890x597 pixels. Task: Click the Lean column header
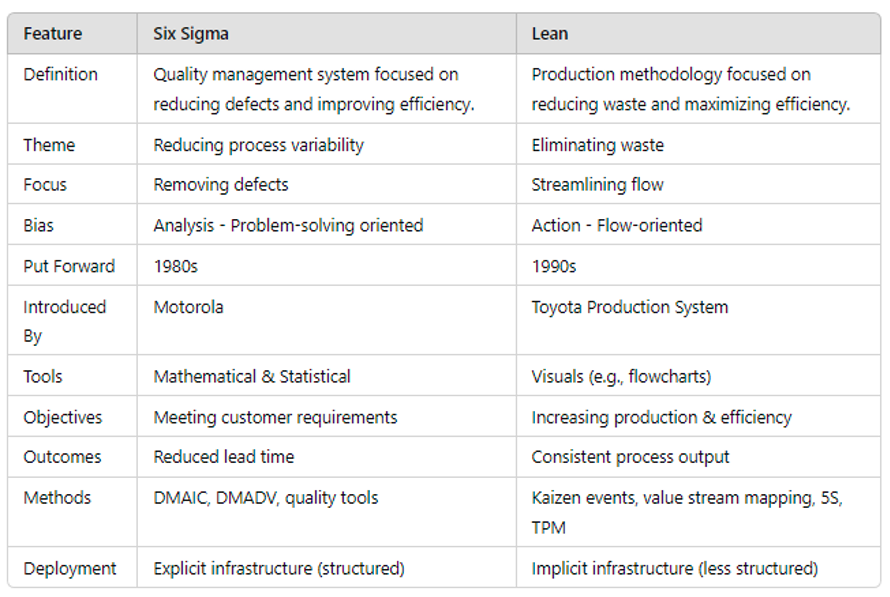(549, 34)
